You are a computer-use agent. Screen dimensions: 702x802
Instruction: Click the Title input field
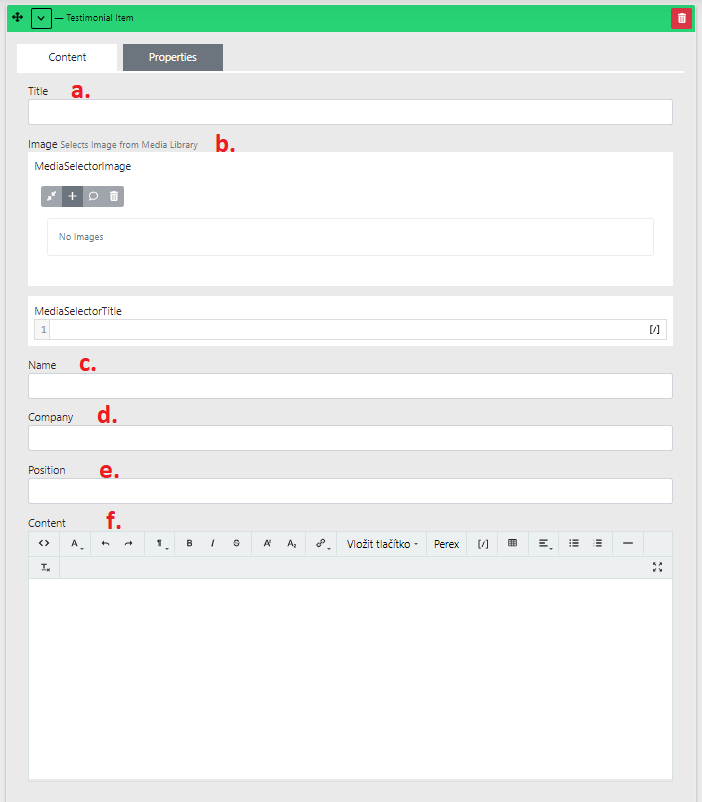[x=350, y=112]
